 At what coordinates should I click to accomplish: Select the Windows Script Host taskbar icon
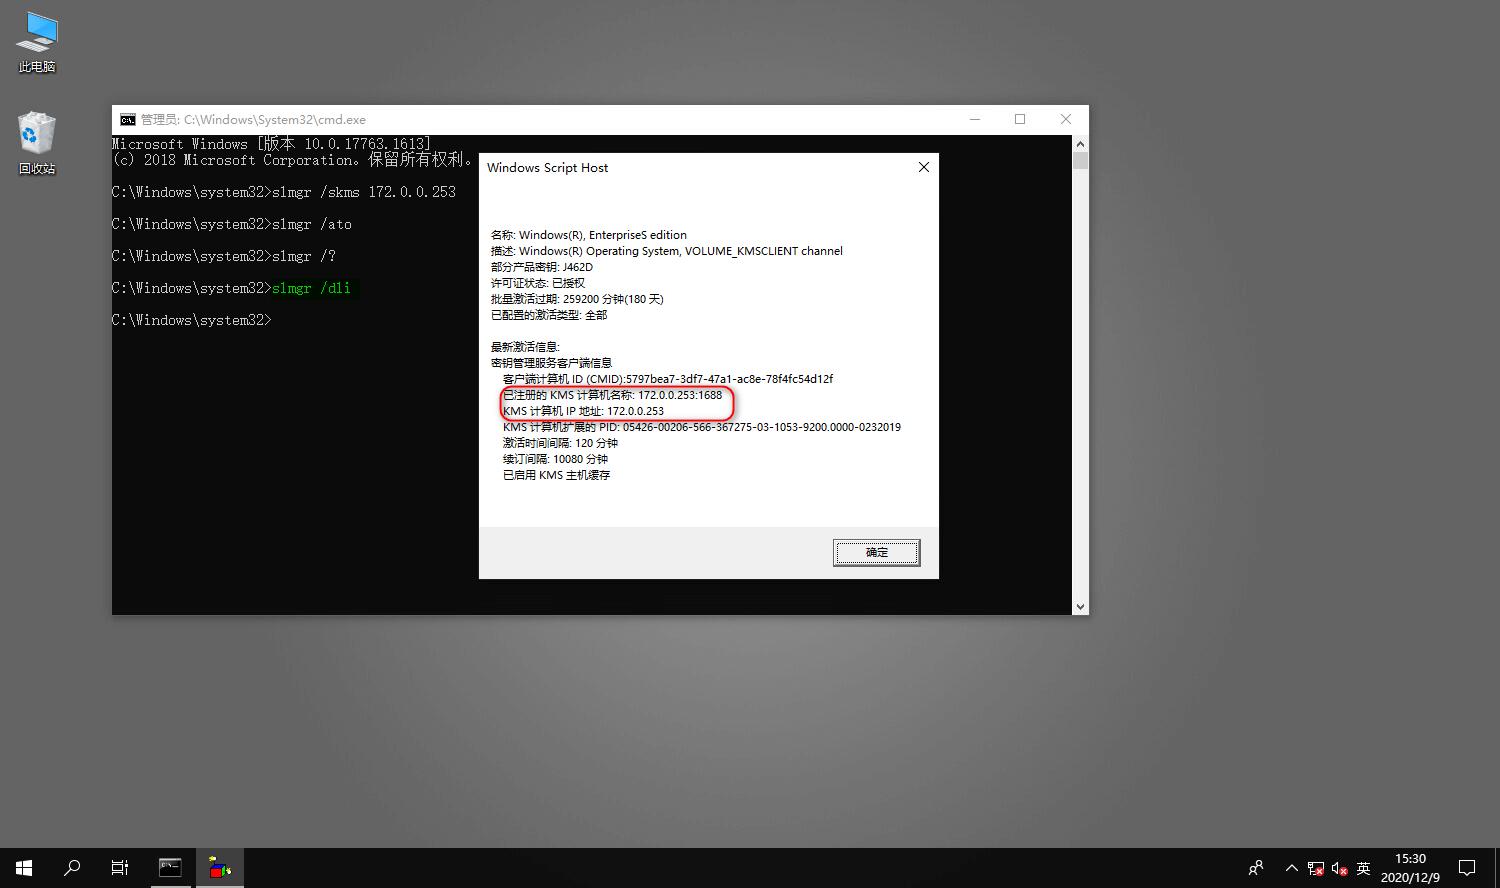click(x=220, y=868)
